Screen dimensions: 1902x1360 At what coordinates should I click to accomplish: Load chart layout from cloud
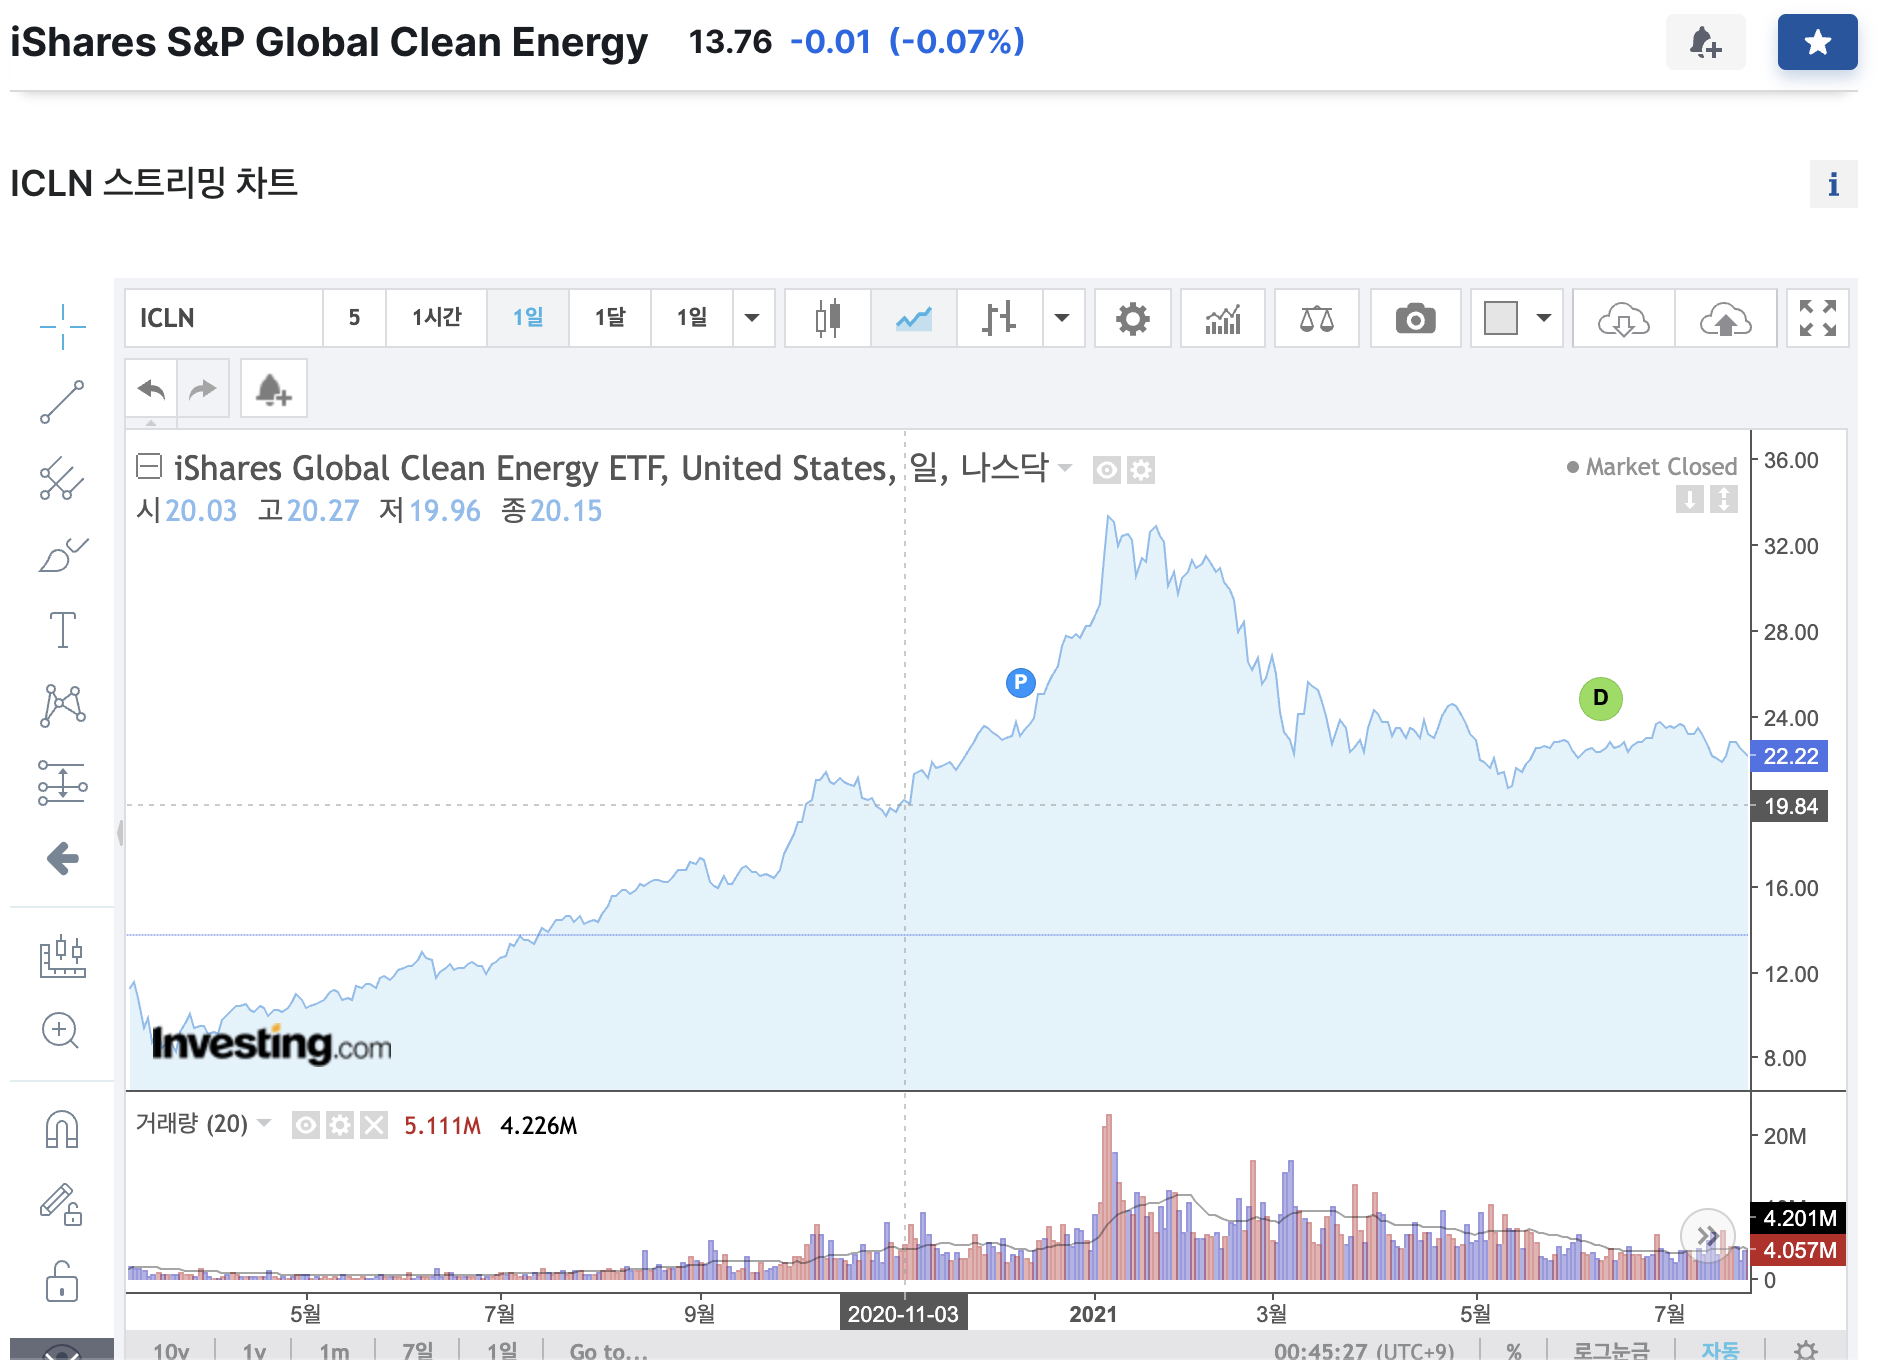tap(1624, 318)
